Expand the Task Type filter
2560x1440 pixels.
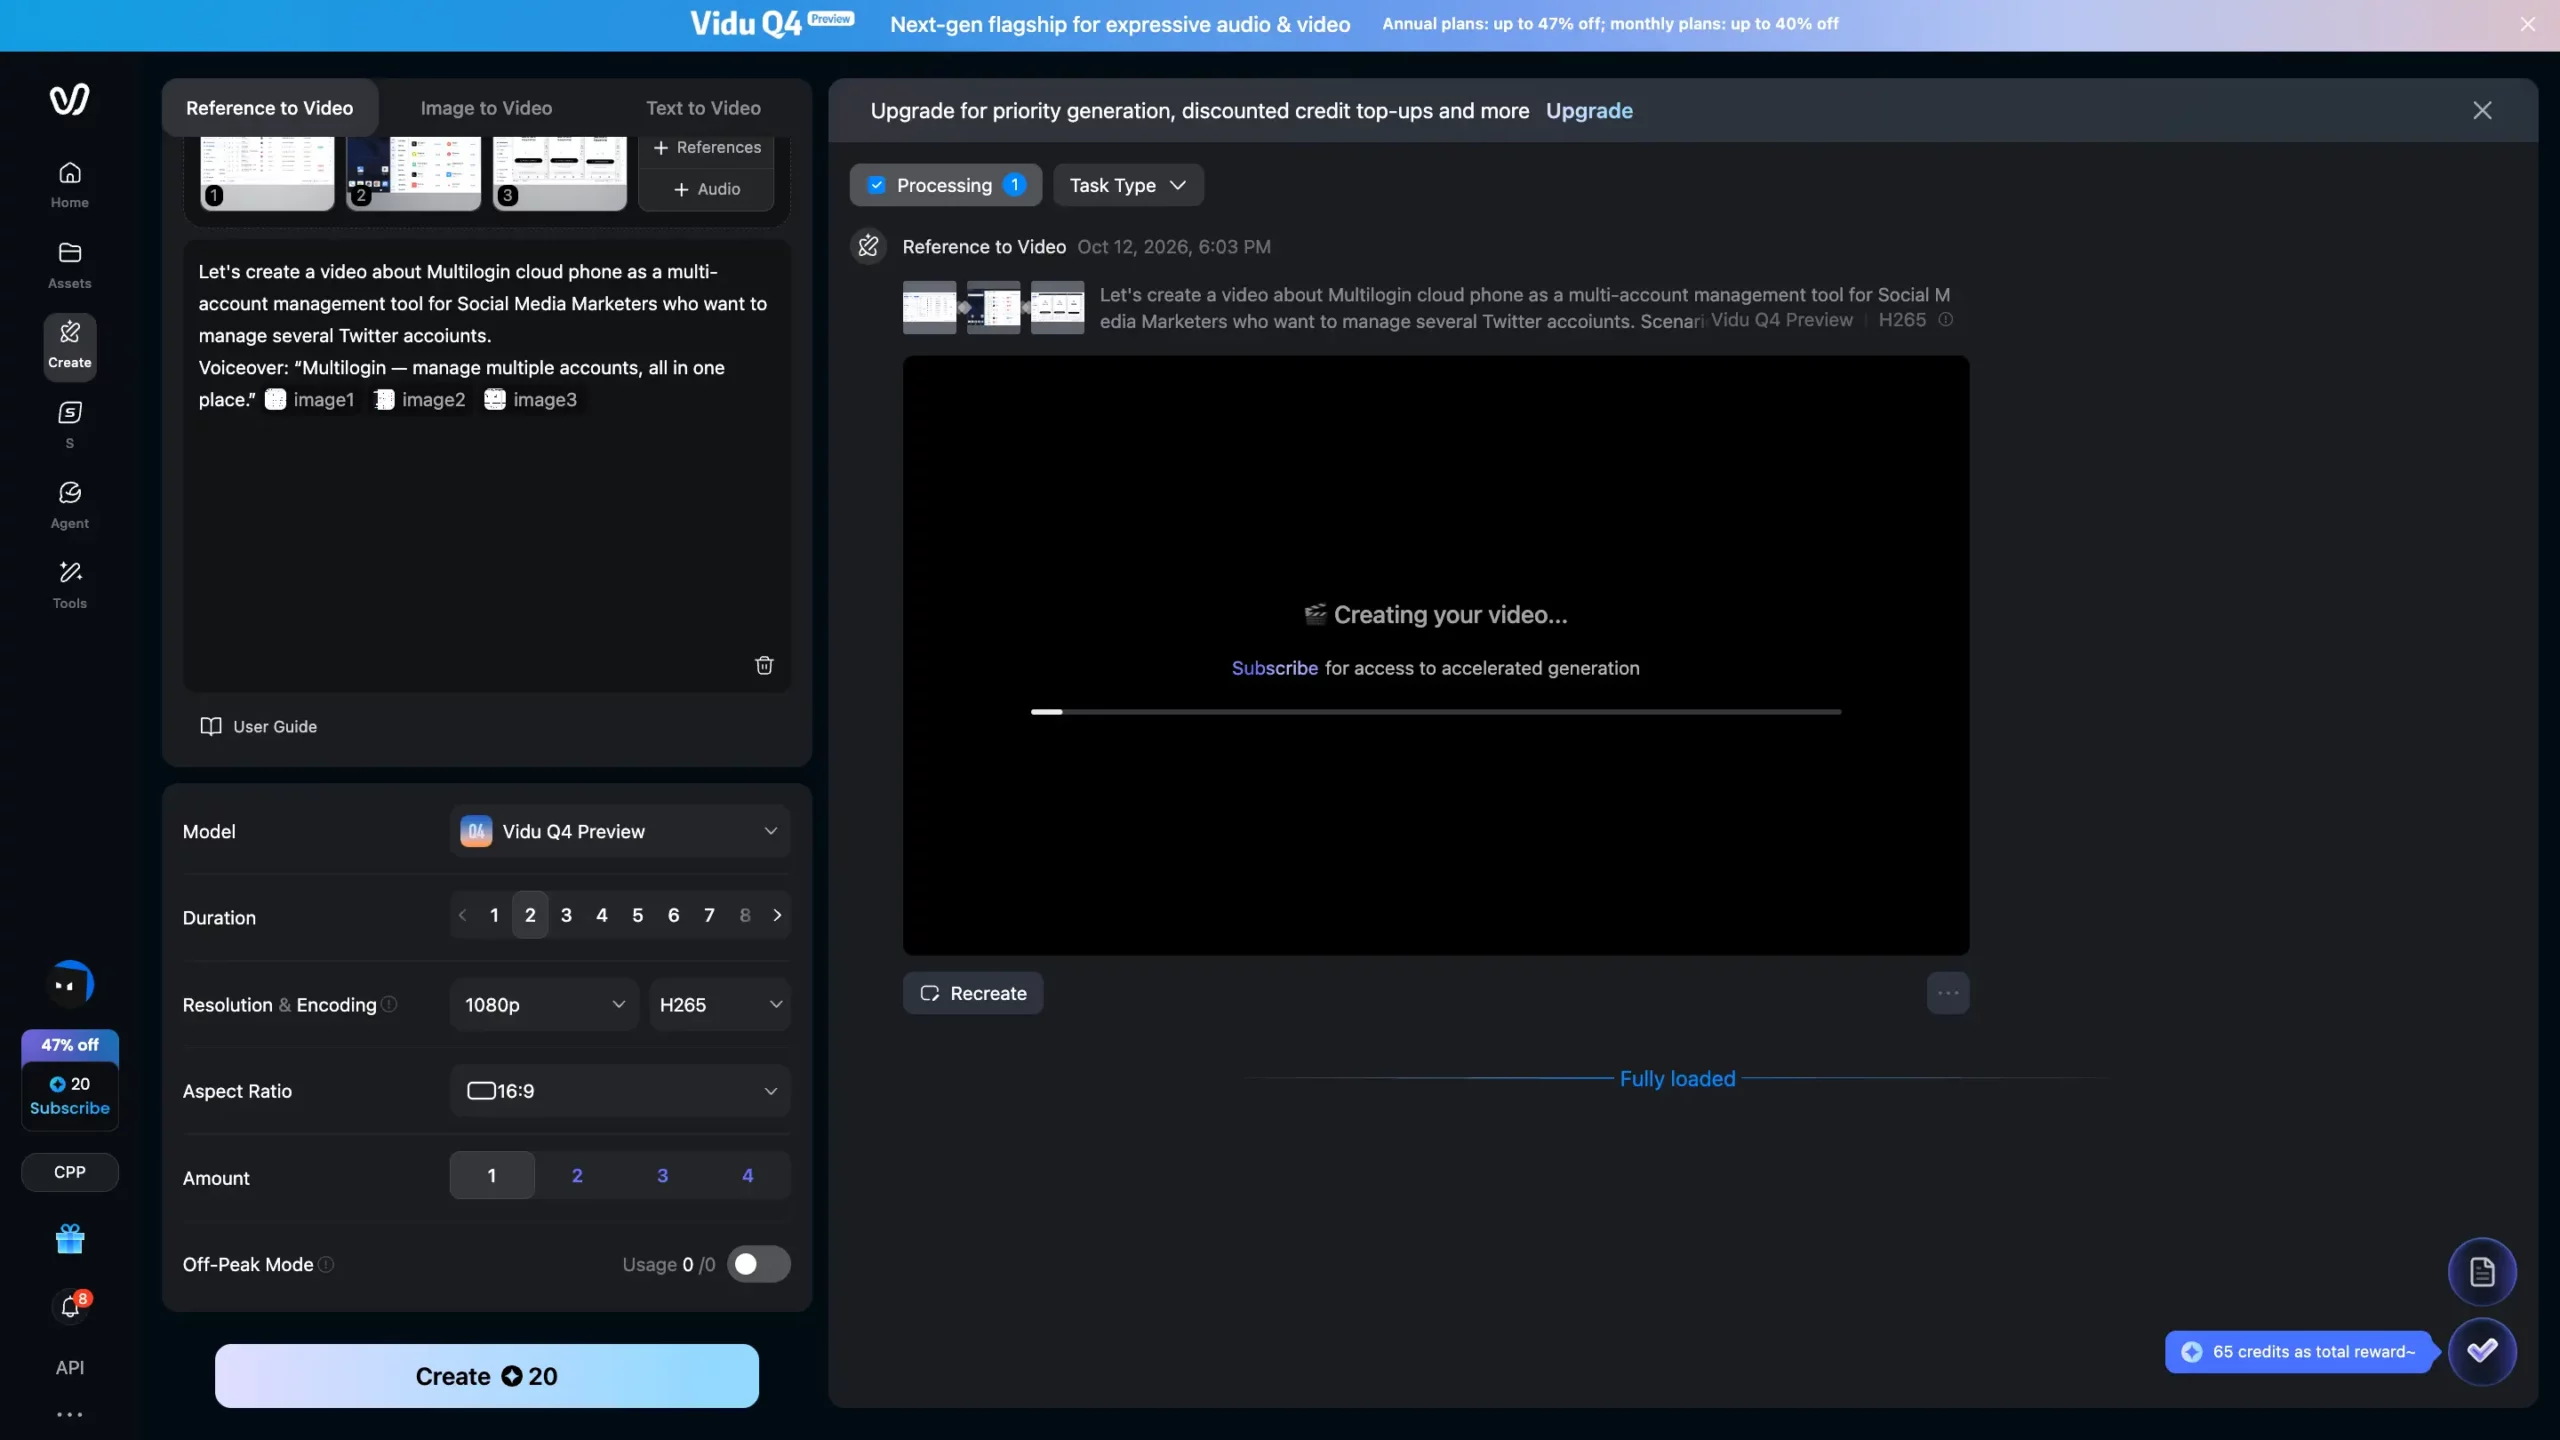pyautogui.click(x=1128, y=185)
